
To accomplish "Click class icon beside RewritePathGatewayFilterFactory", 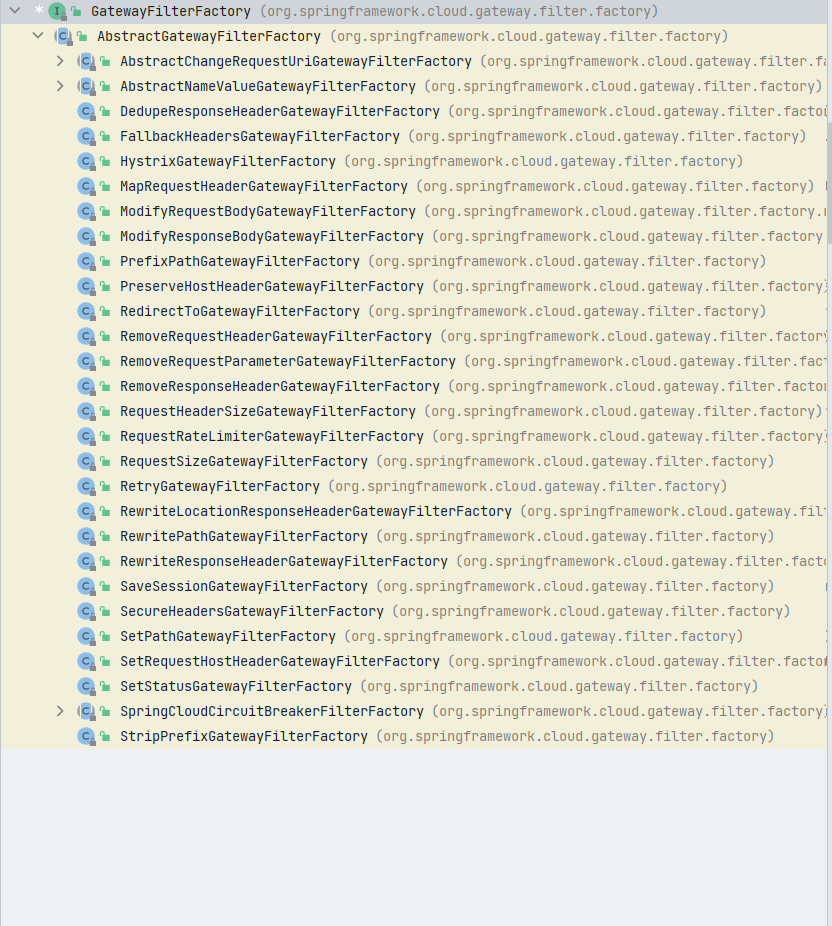I will (x=87, y=536).
